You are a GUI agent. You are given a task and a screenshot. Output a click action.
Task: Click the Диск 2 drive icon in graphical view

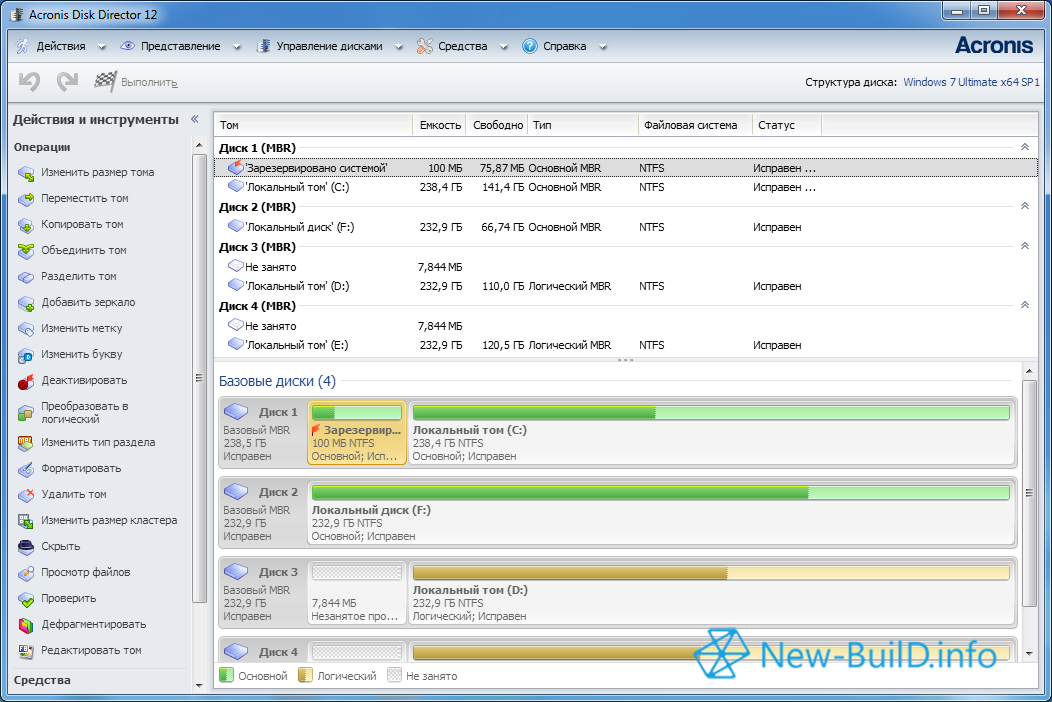coord(236,491)
